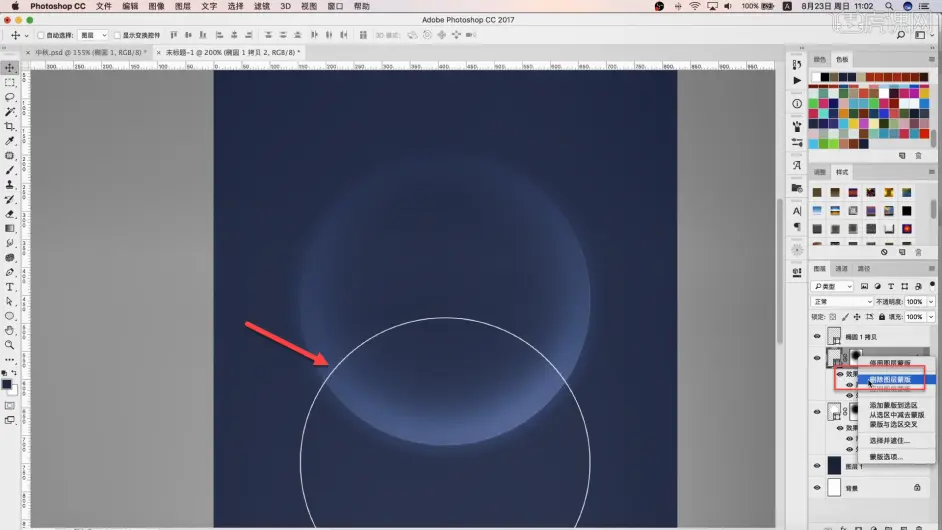Open the blend mode 正常 dropdown
Screen dimensions: 942x530
click(x=842, y=302)
